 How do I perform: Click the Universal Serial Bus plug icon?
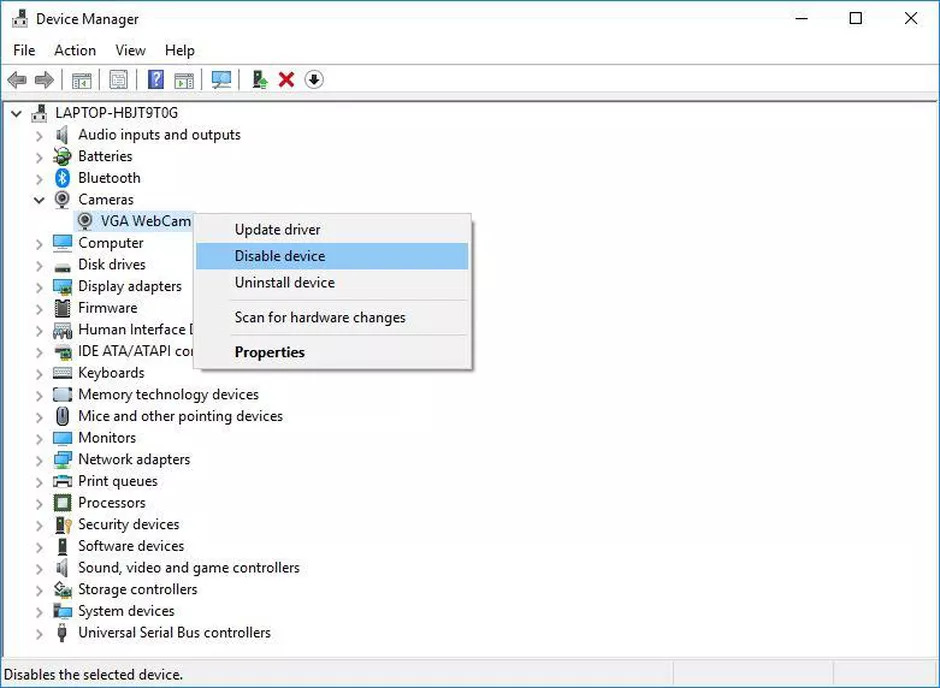pyautogui.click(x=62, y=633)
